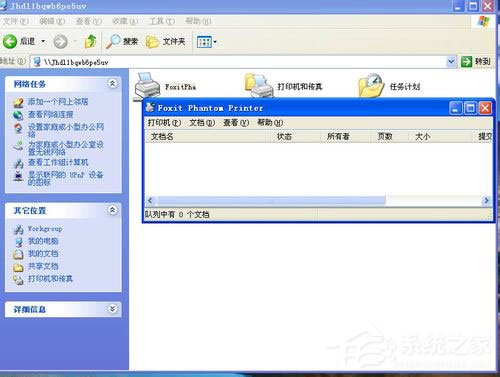This screenshot has height=377, width=500.
Task: Click the 共享文档 folder icon
Action: (x=18, y=267)
